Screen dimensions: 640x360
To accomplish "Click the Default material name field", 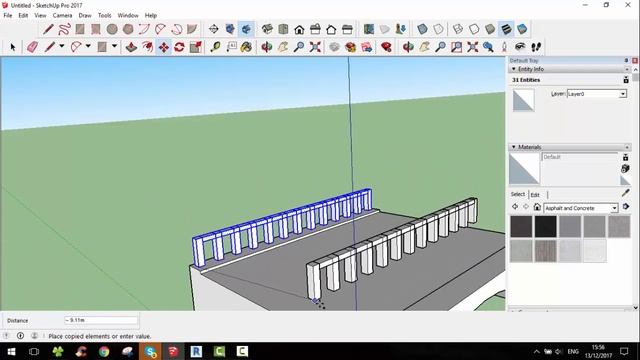I will pyautogui.click(x=580, y=157).
